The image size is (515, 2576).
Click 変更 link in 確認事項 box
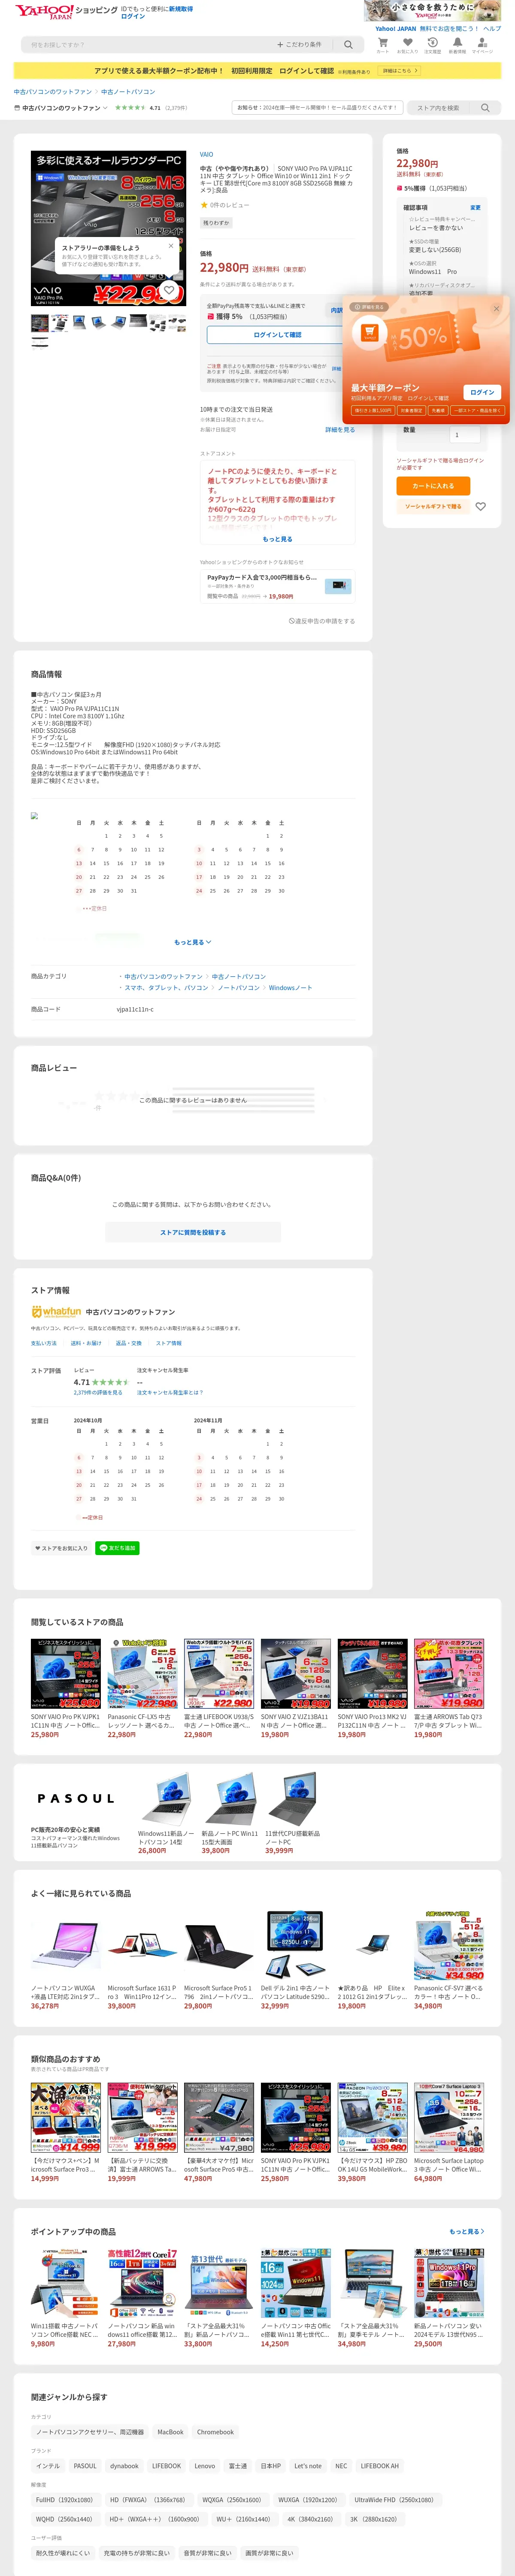coord(475,208)
